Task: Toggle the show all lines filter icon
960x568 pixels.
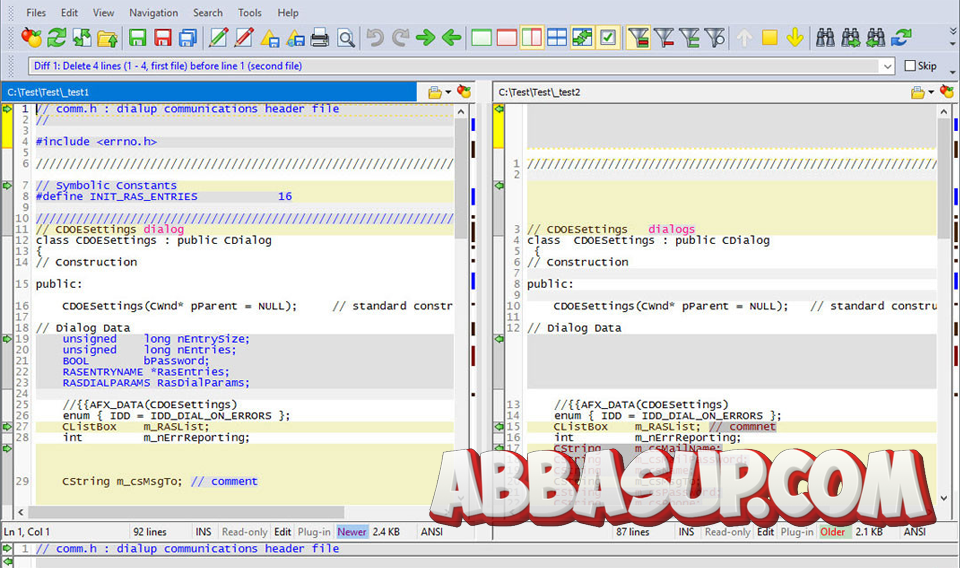Action: click(639, 38)
